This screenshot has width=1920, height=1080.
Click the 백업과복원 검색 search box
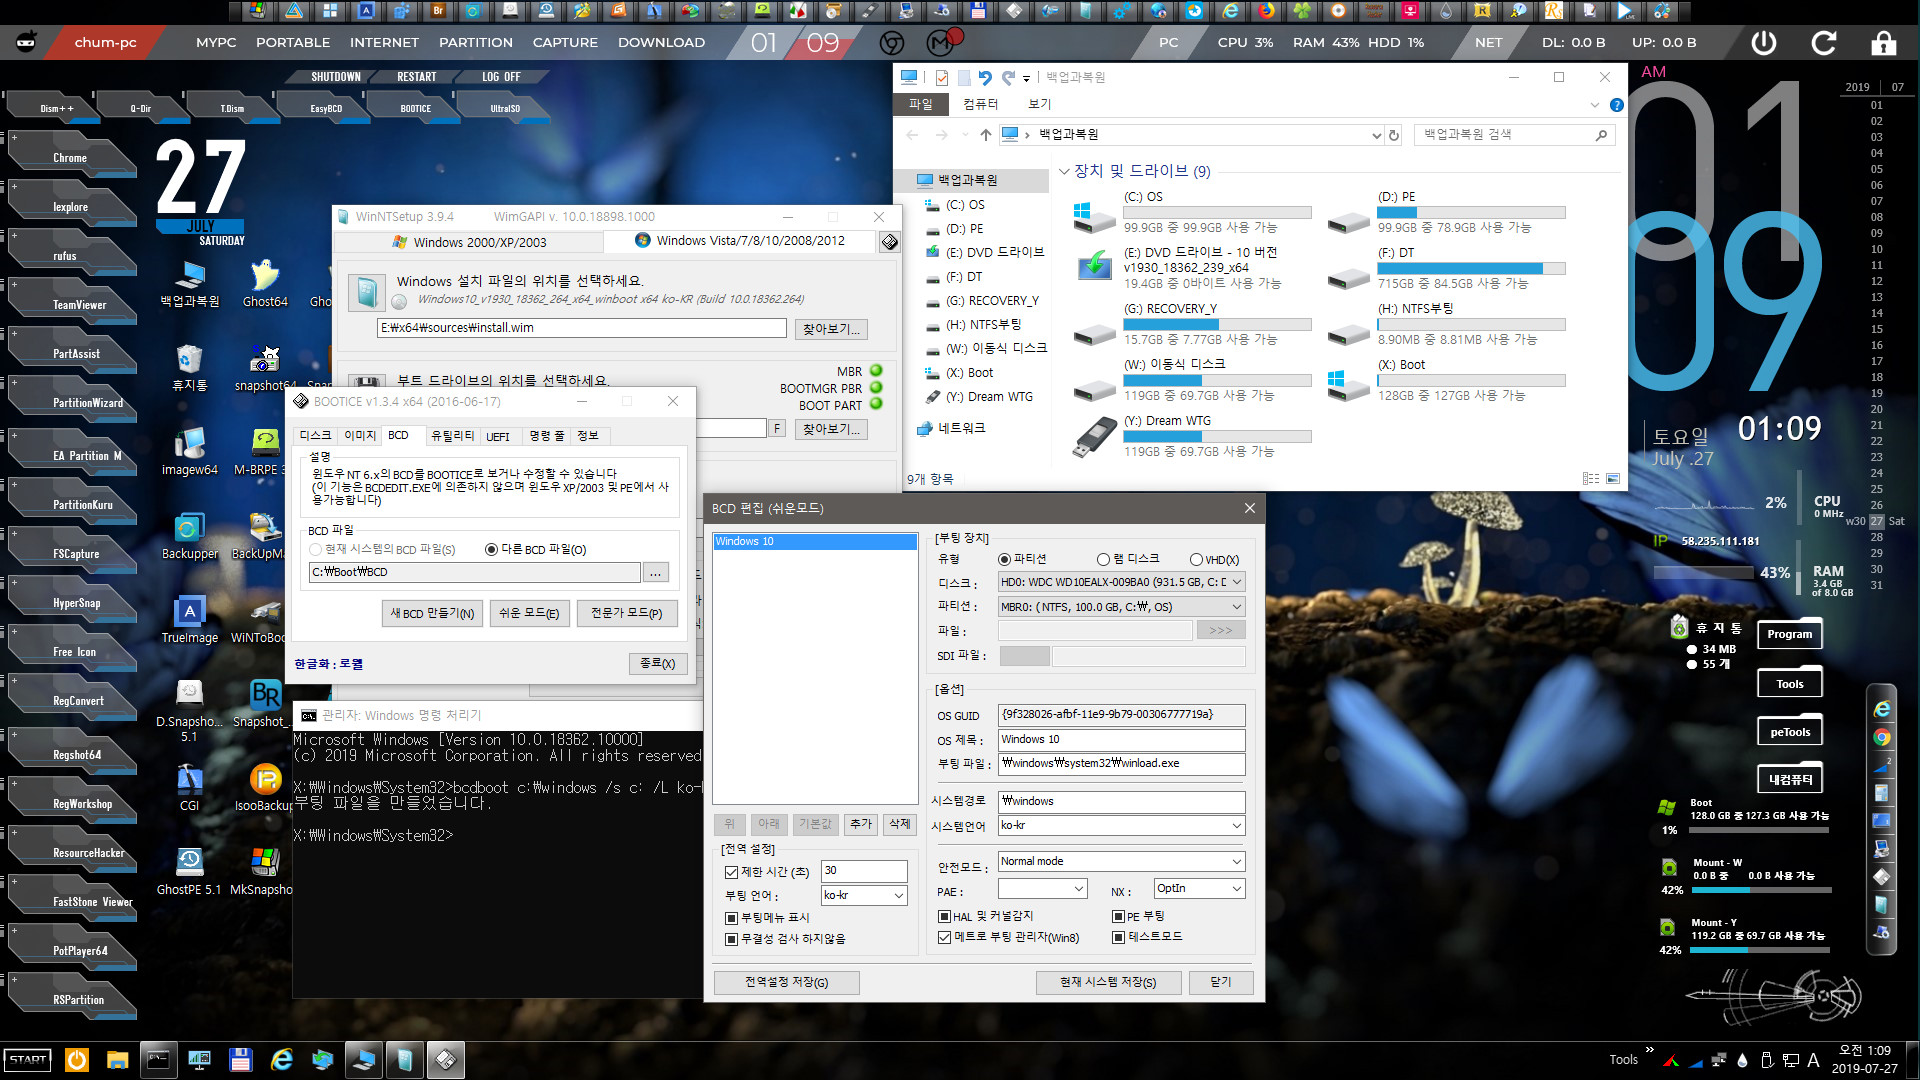(x=1515, y=135)
